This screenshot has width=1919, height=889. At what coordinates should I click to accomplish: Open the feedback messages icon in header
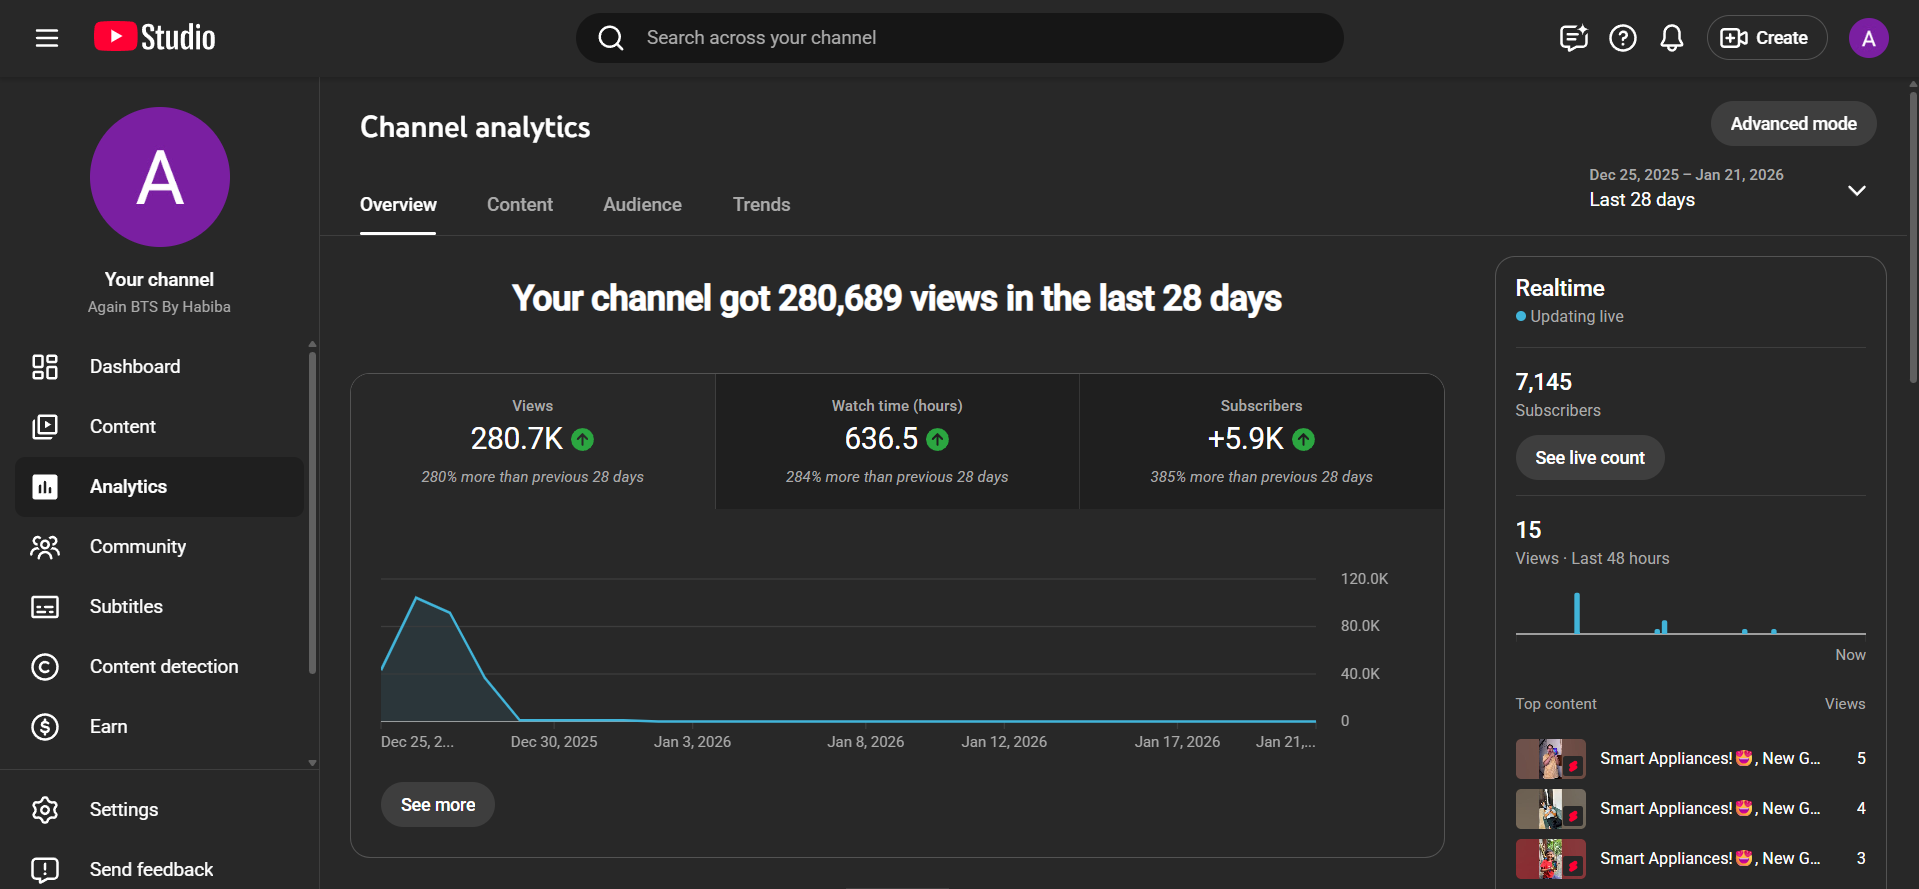click(x=1573, y=38)
